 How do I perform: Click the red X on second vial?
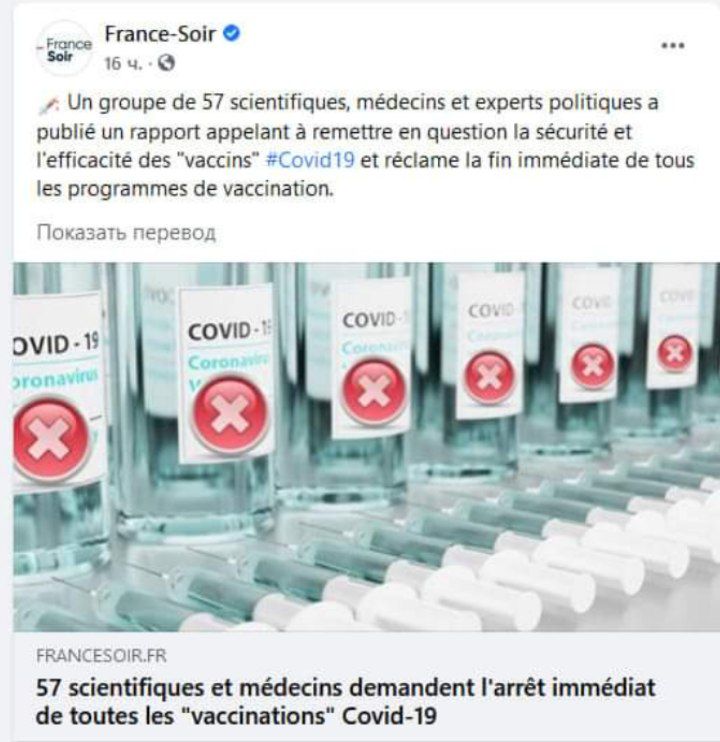coord(230,415)
